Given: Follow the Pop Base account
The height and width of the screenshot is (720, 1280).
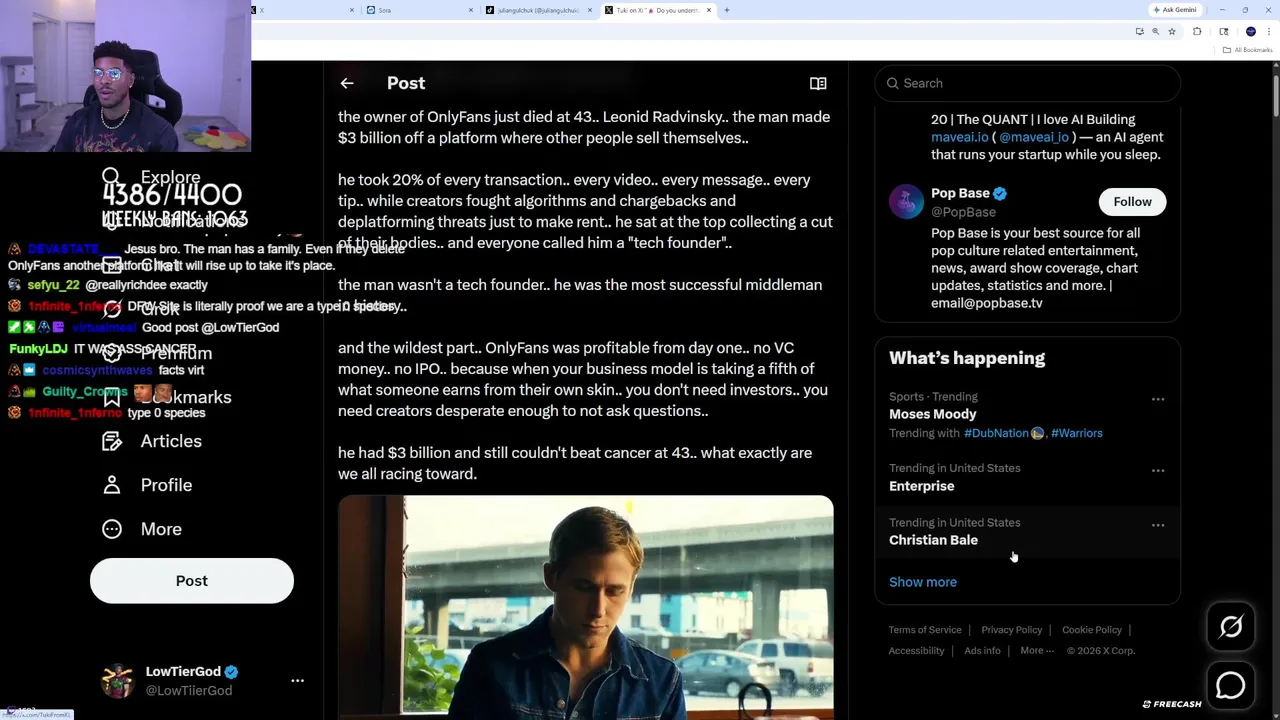Looking at the screenshot, I should point(1132,202).
